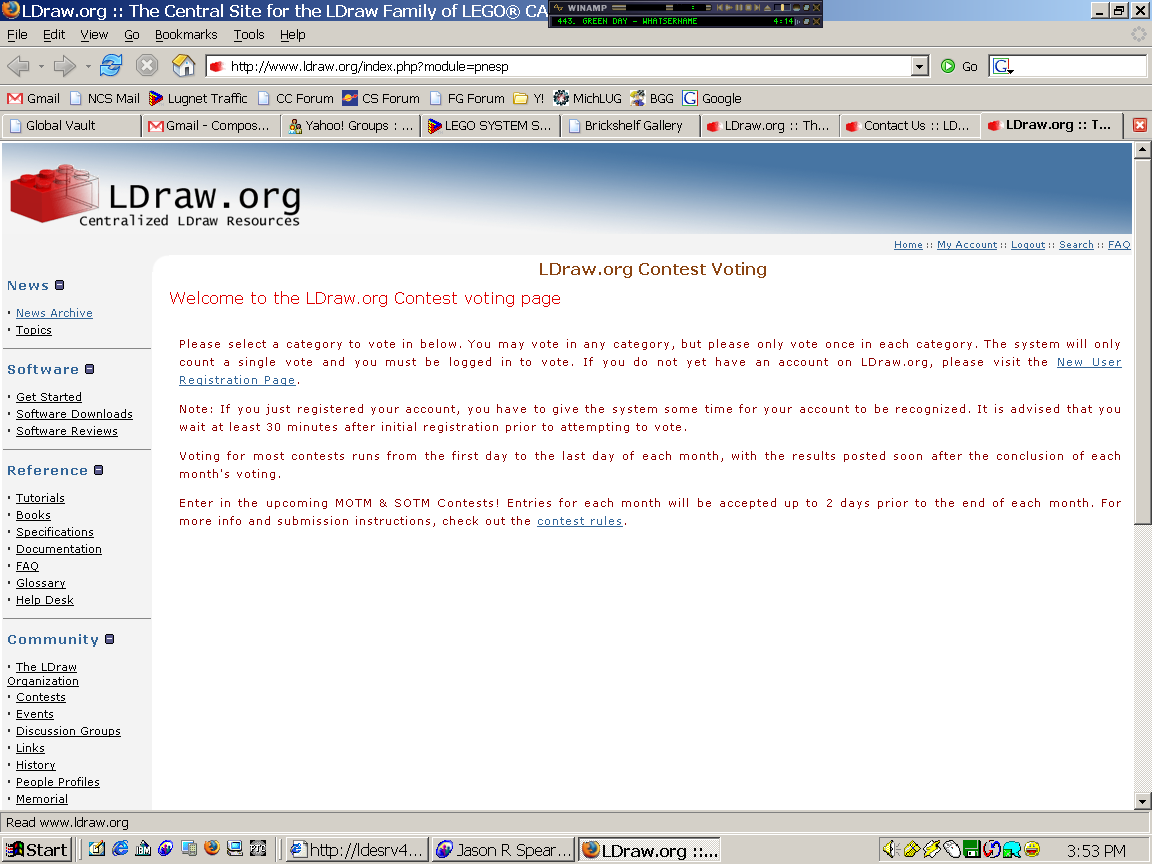Open the People Profiles link
The height and width of the screenshot is (864, 1152).
point(58,782)
